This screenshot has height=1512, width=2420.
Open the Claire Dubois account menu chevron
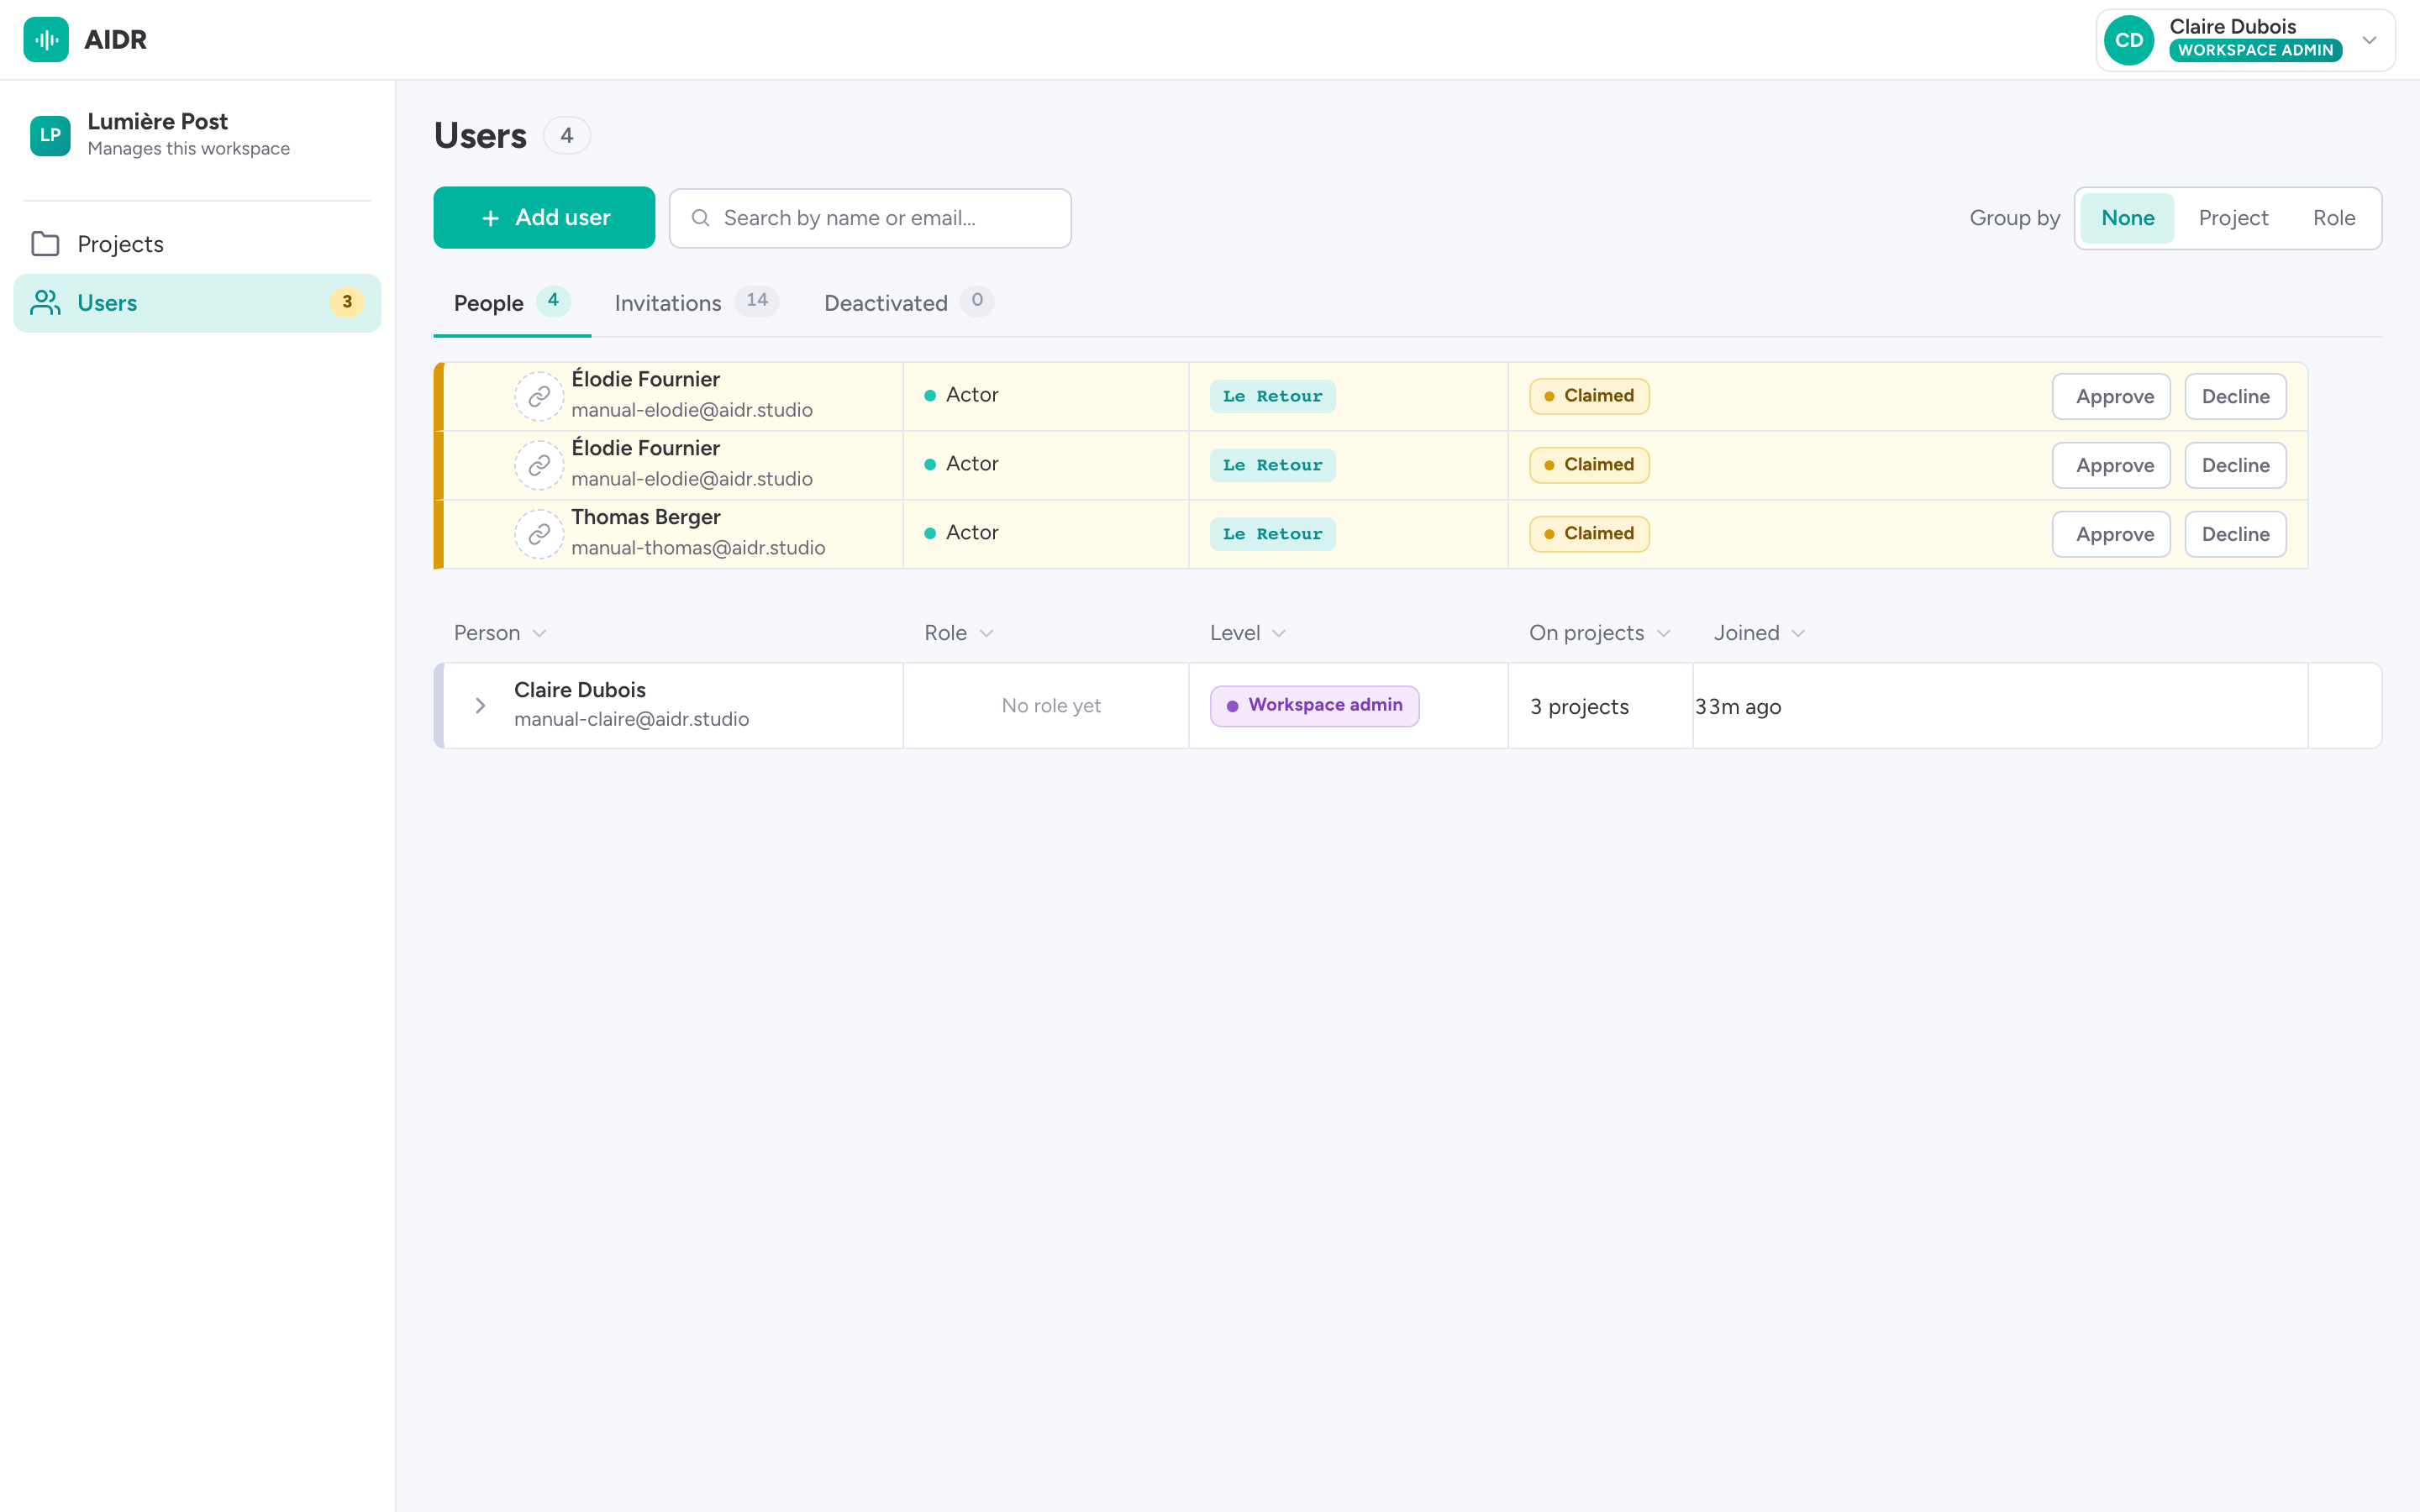pos(2369,40)
